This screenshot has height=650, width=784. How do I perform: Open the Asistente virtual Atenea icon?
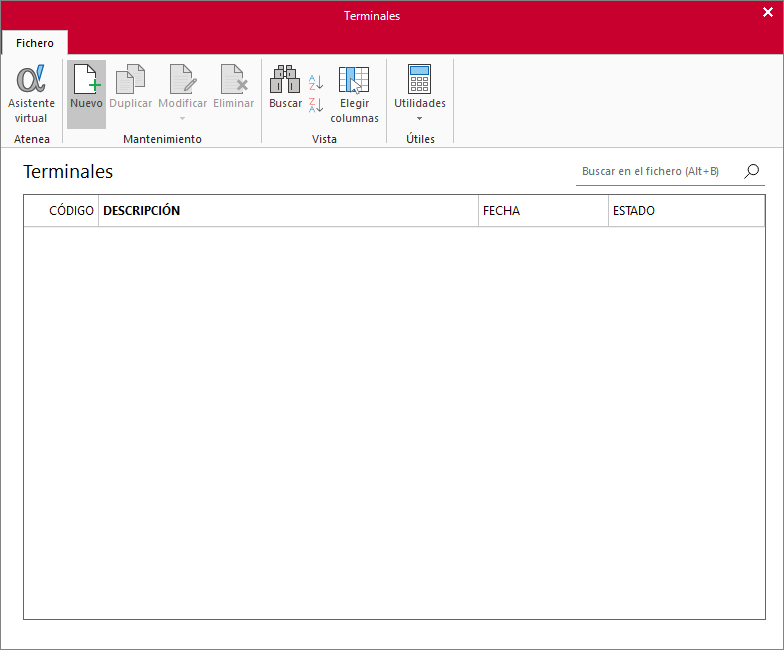pyautogui.click(x=31, y=79)
